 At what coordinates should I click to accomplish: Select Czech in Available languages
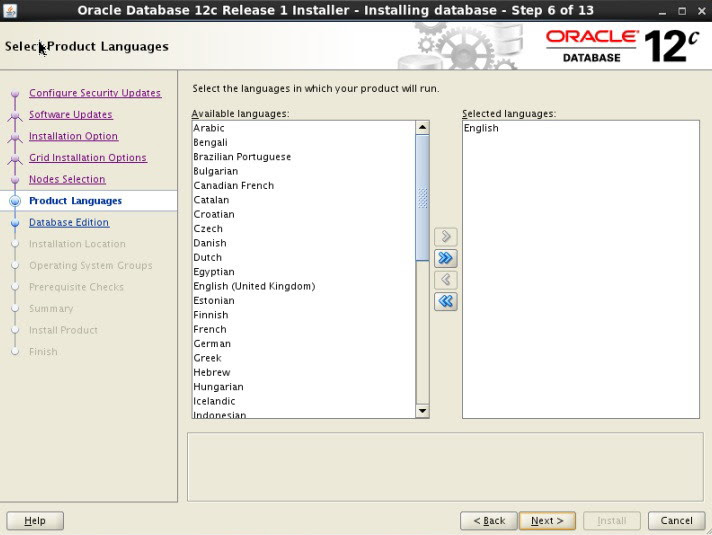click(x=303, y=229)
